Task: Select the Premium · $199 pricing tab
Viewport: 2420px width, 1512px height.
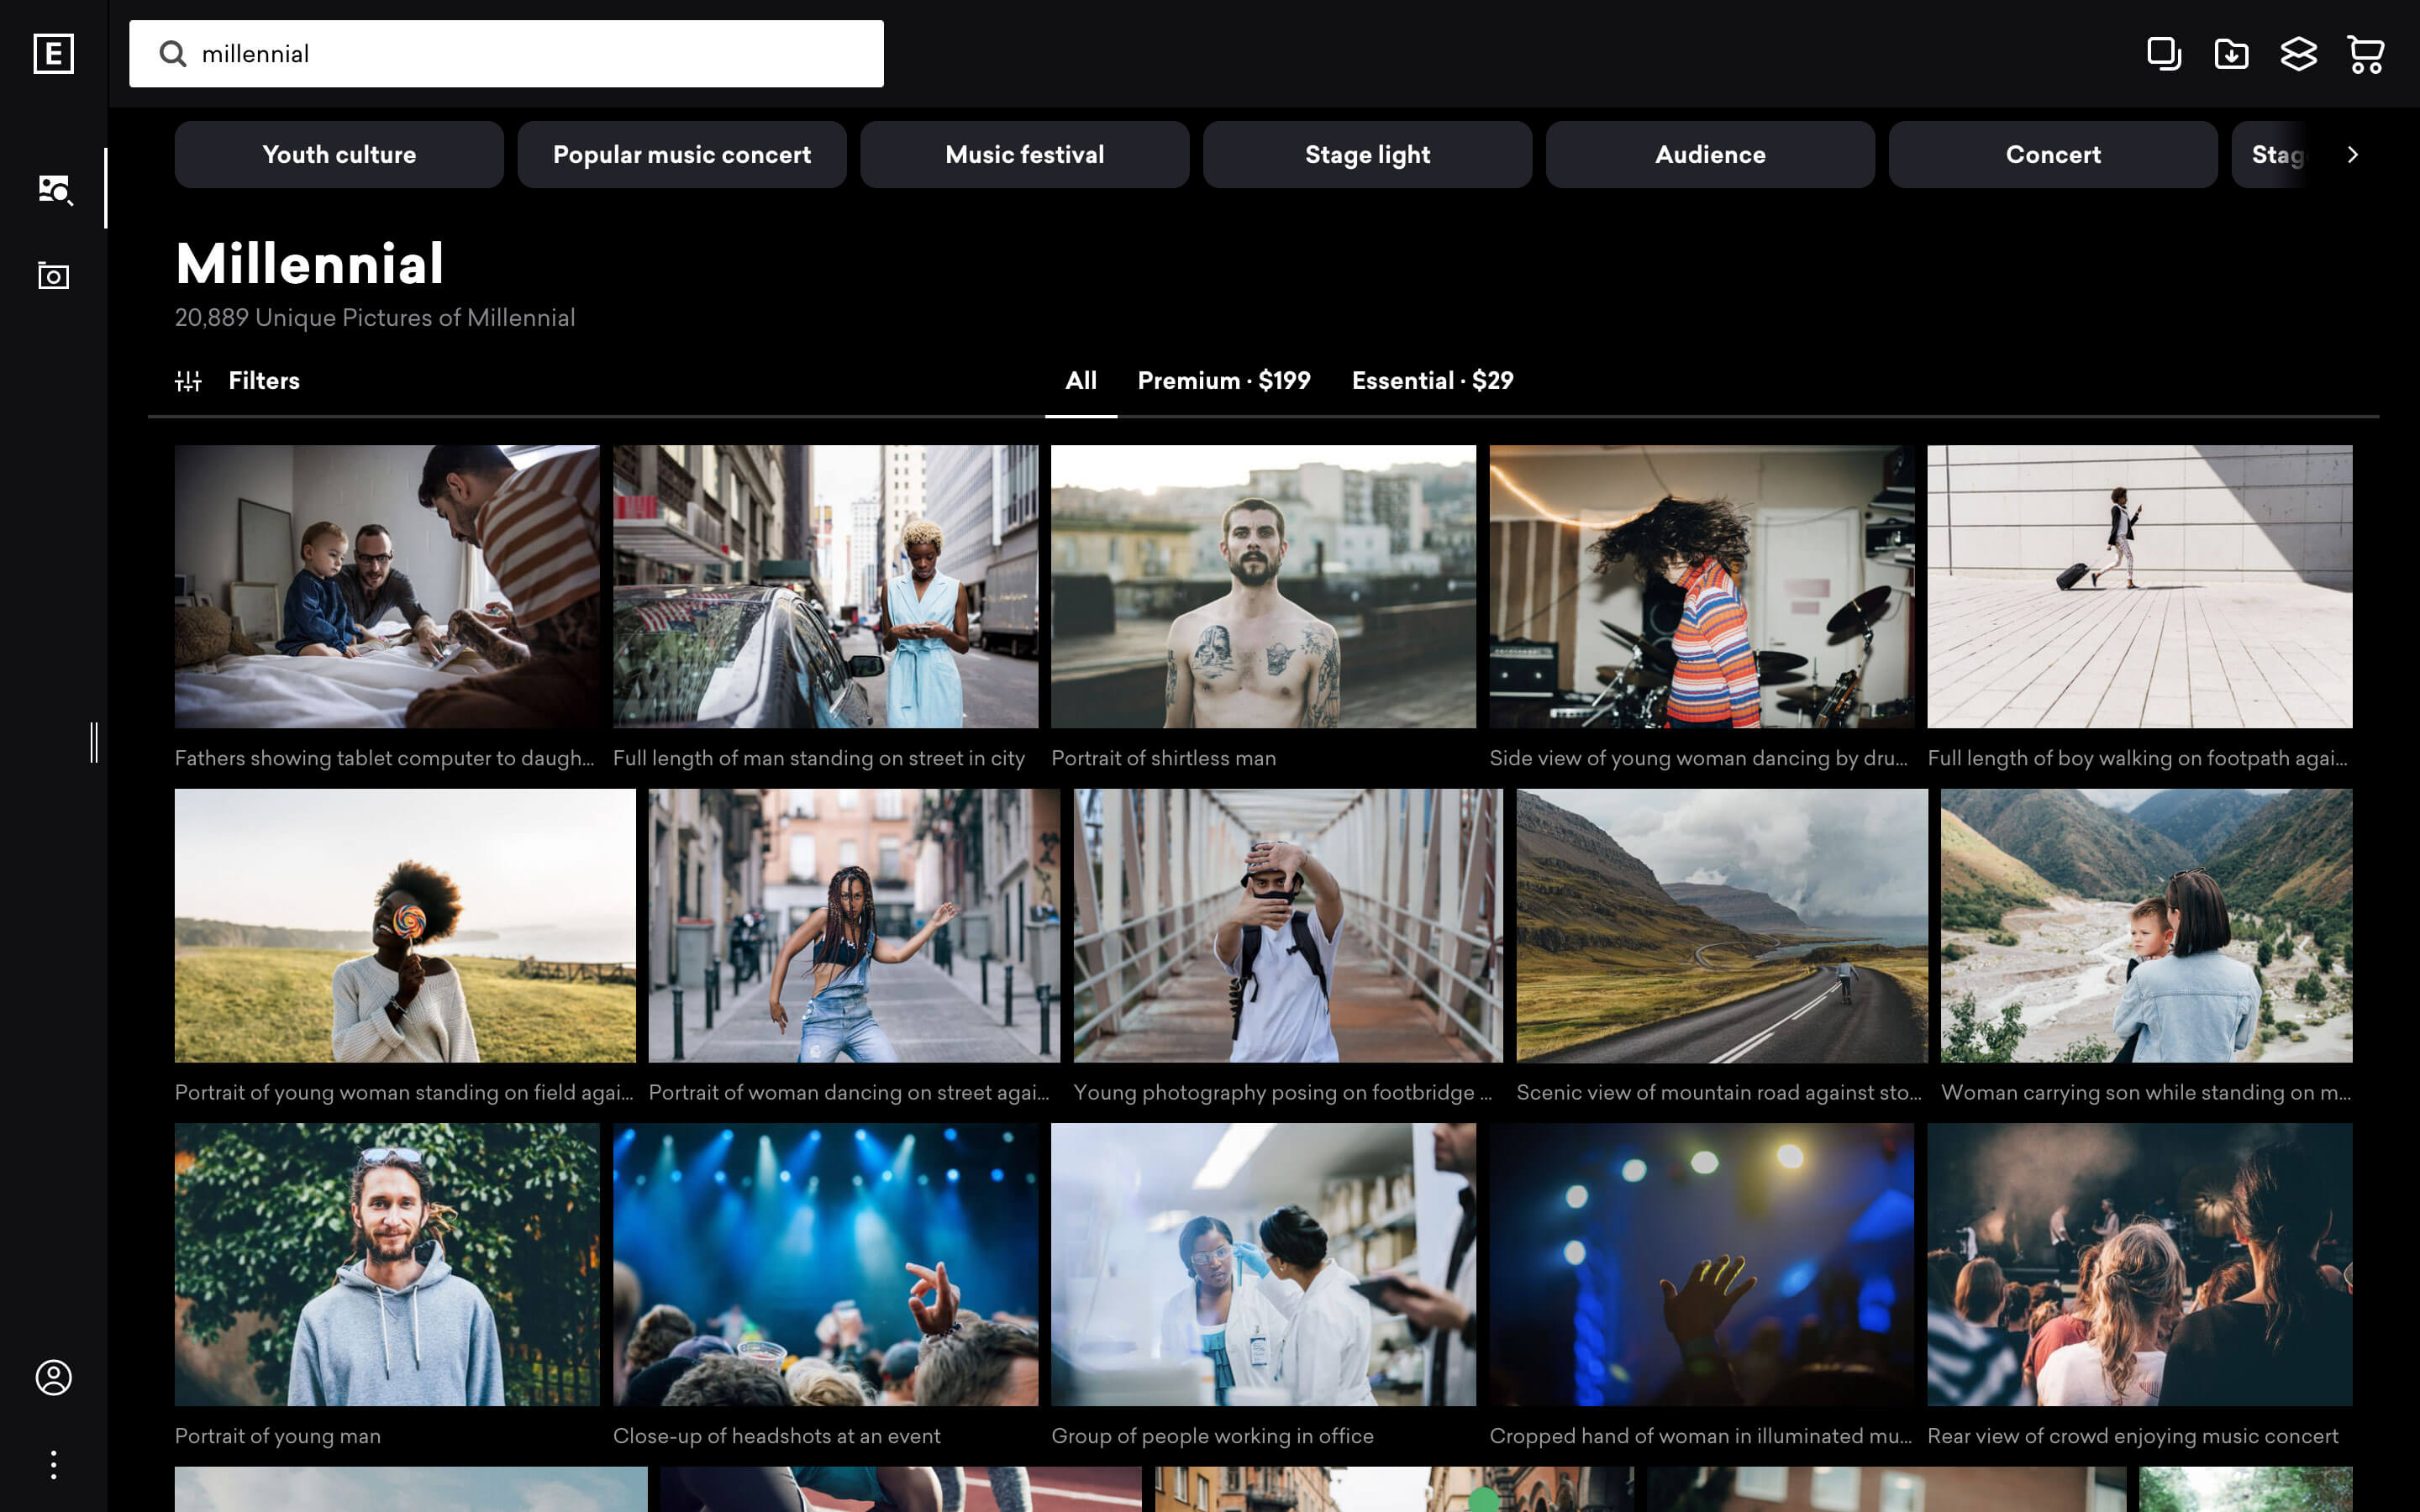Action: (1225, 381)
